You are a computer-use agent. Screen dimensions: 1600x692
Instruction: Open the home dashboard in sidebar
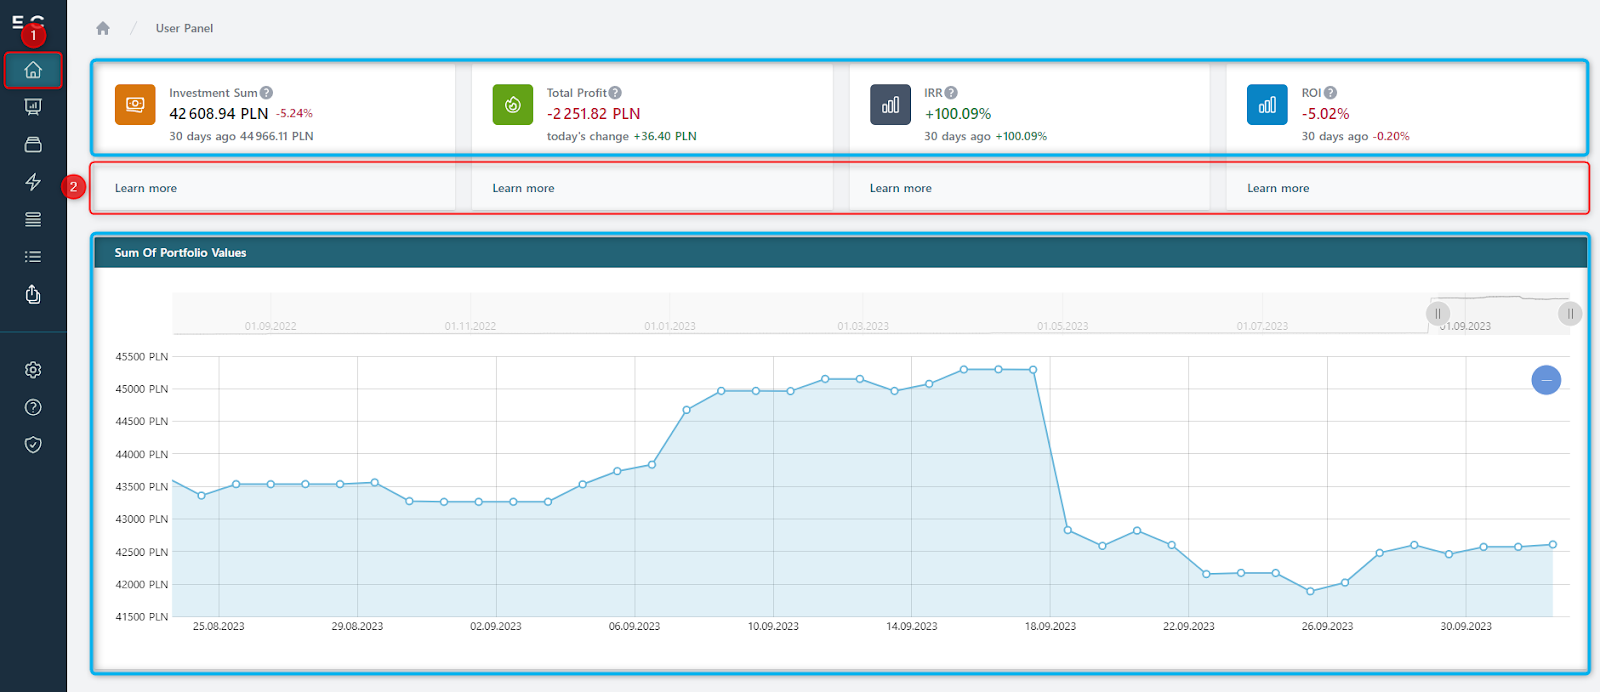pyautogui.click(x=33, y=70)
